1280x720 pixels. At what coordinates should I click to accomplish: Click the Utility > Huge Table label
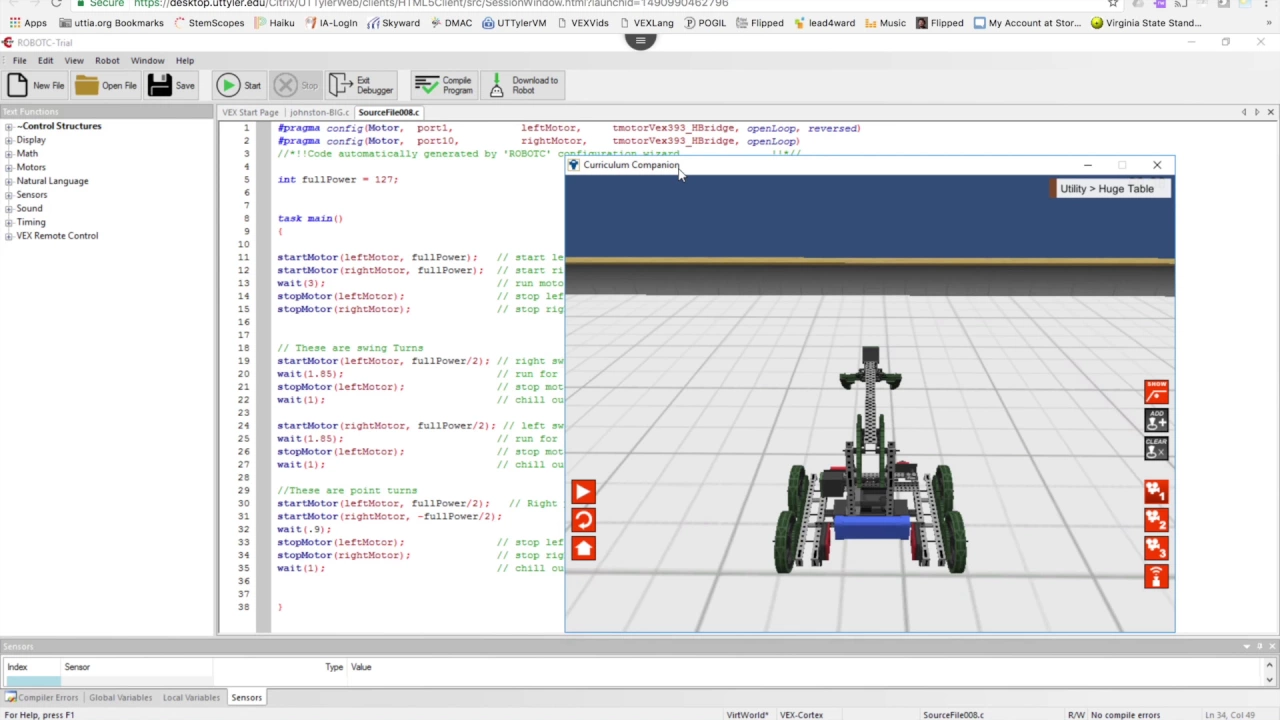1107,188
